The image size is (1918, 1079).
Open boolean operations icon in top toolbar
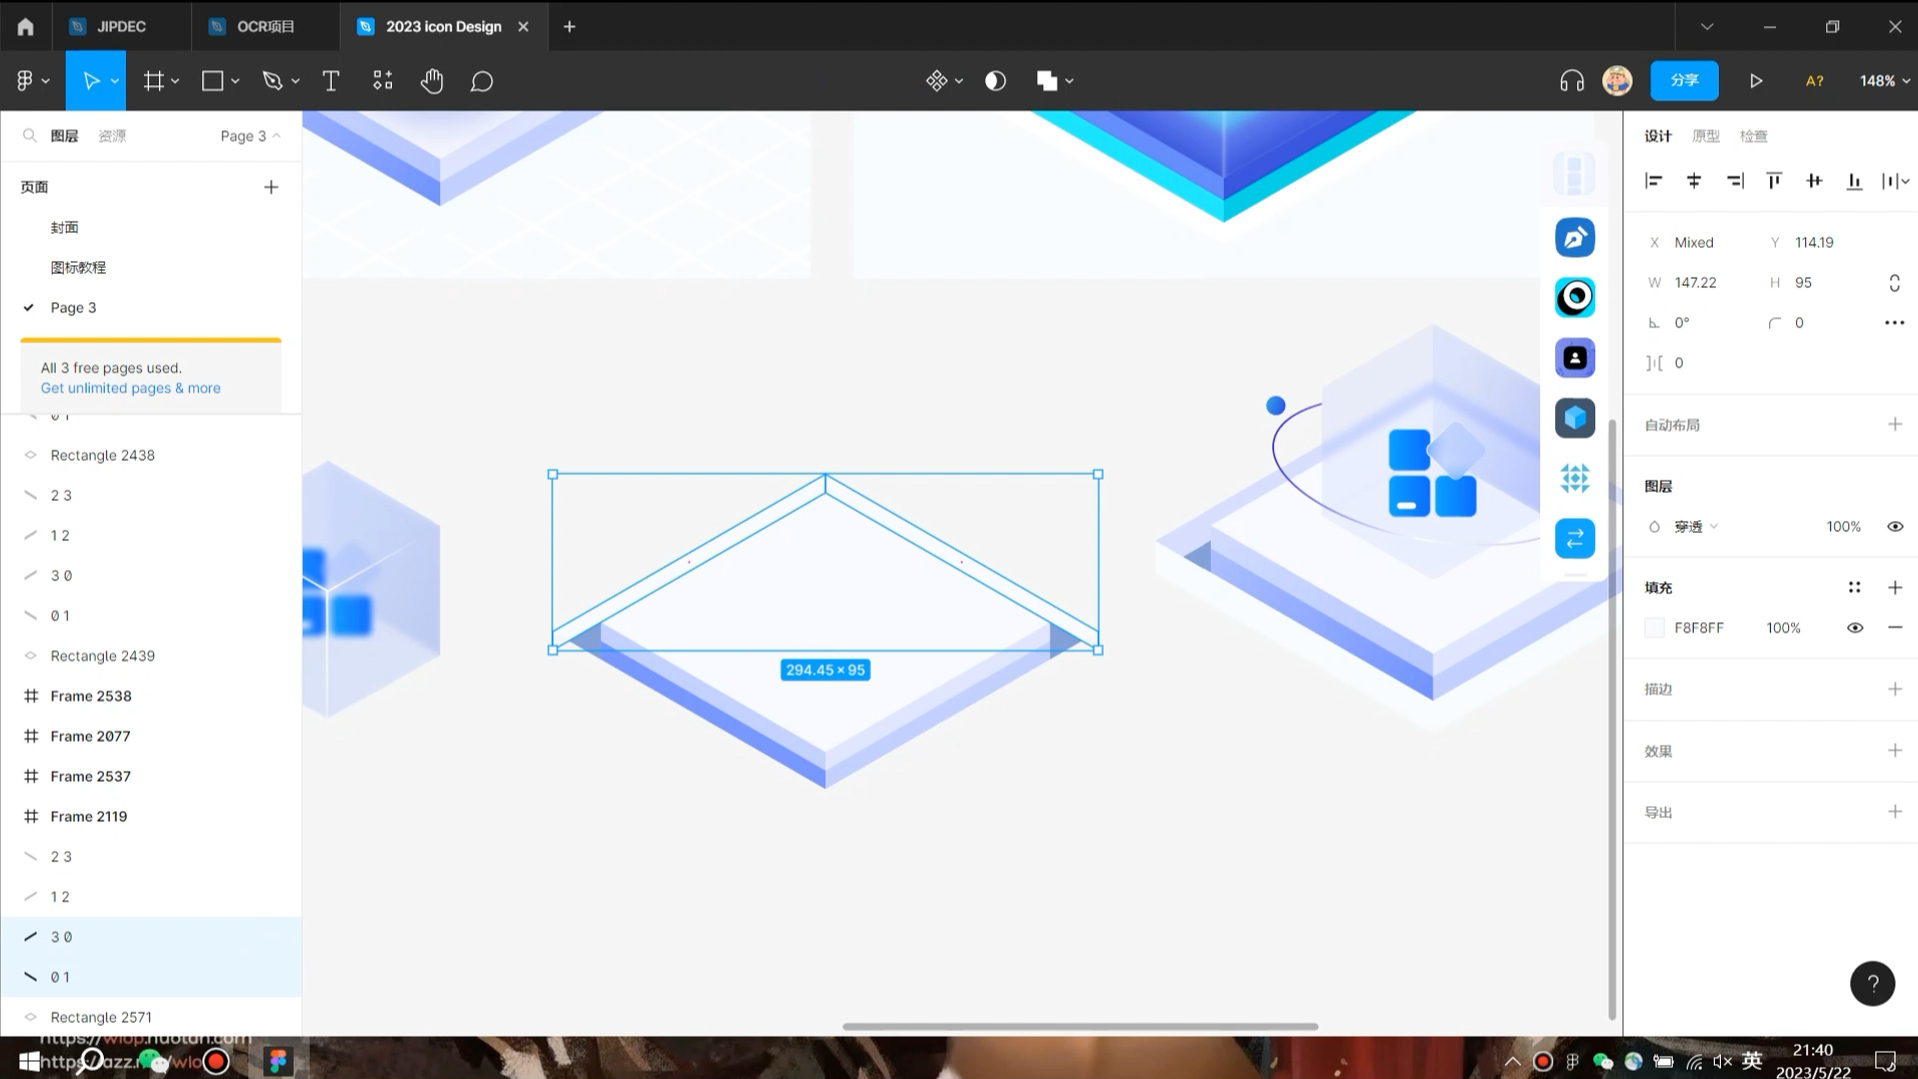[x=1047, y=81]
